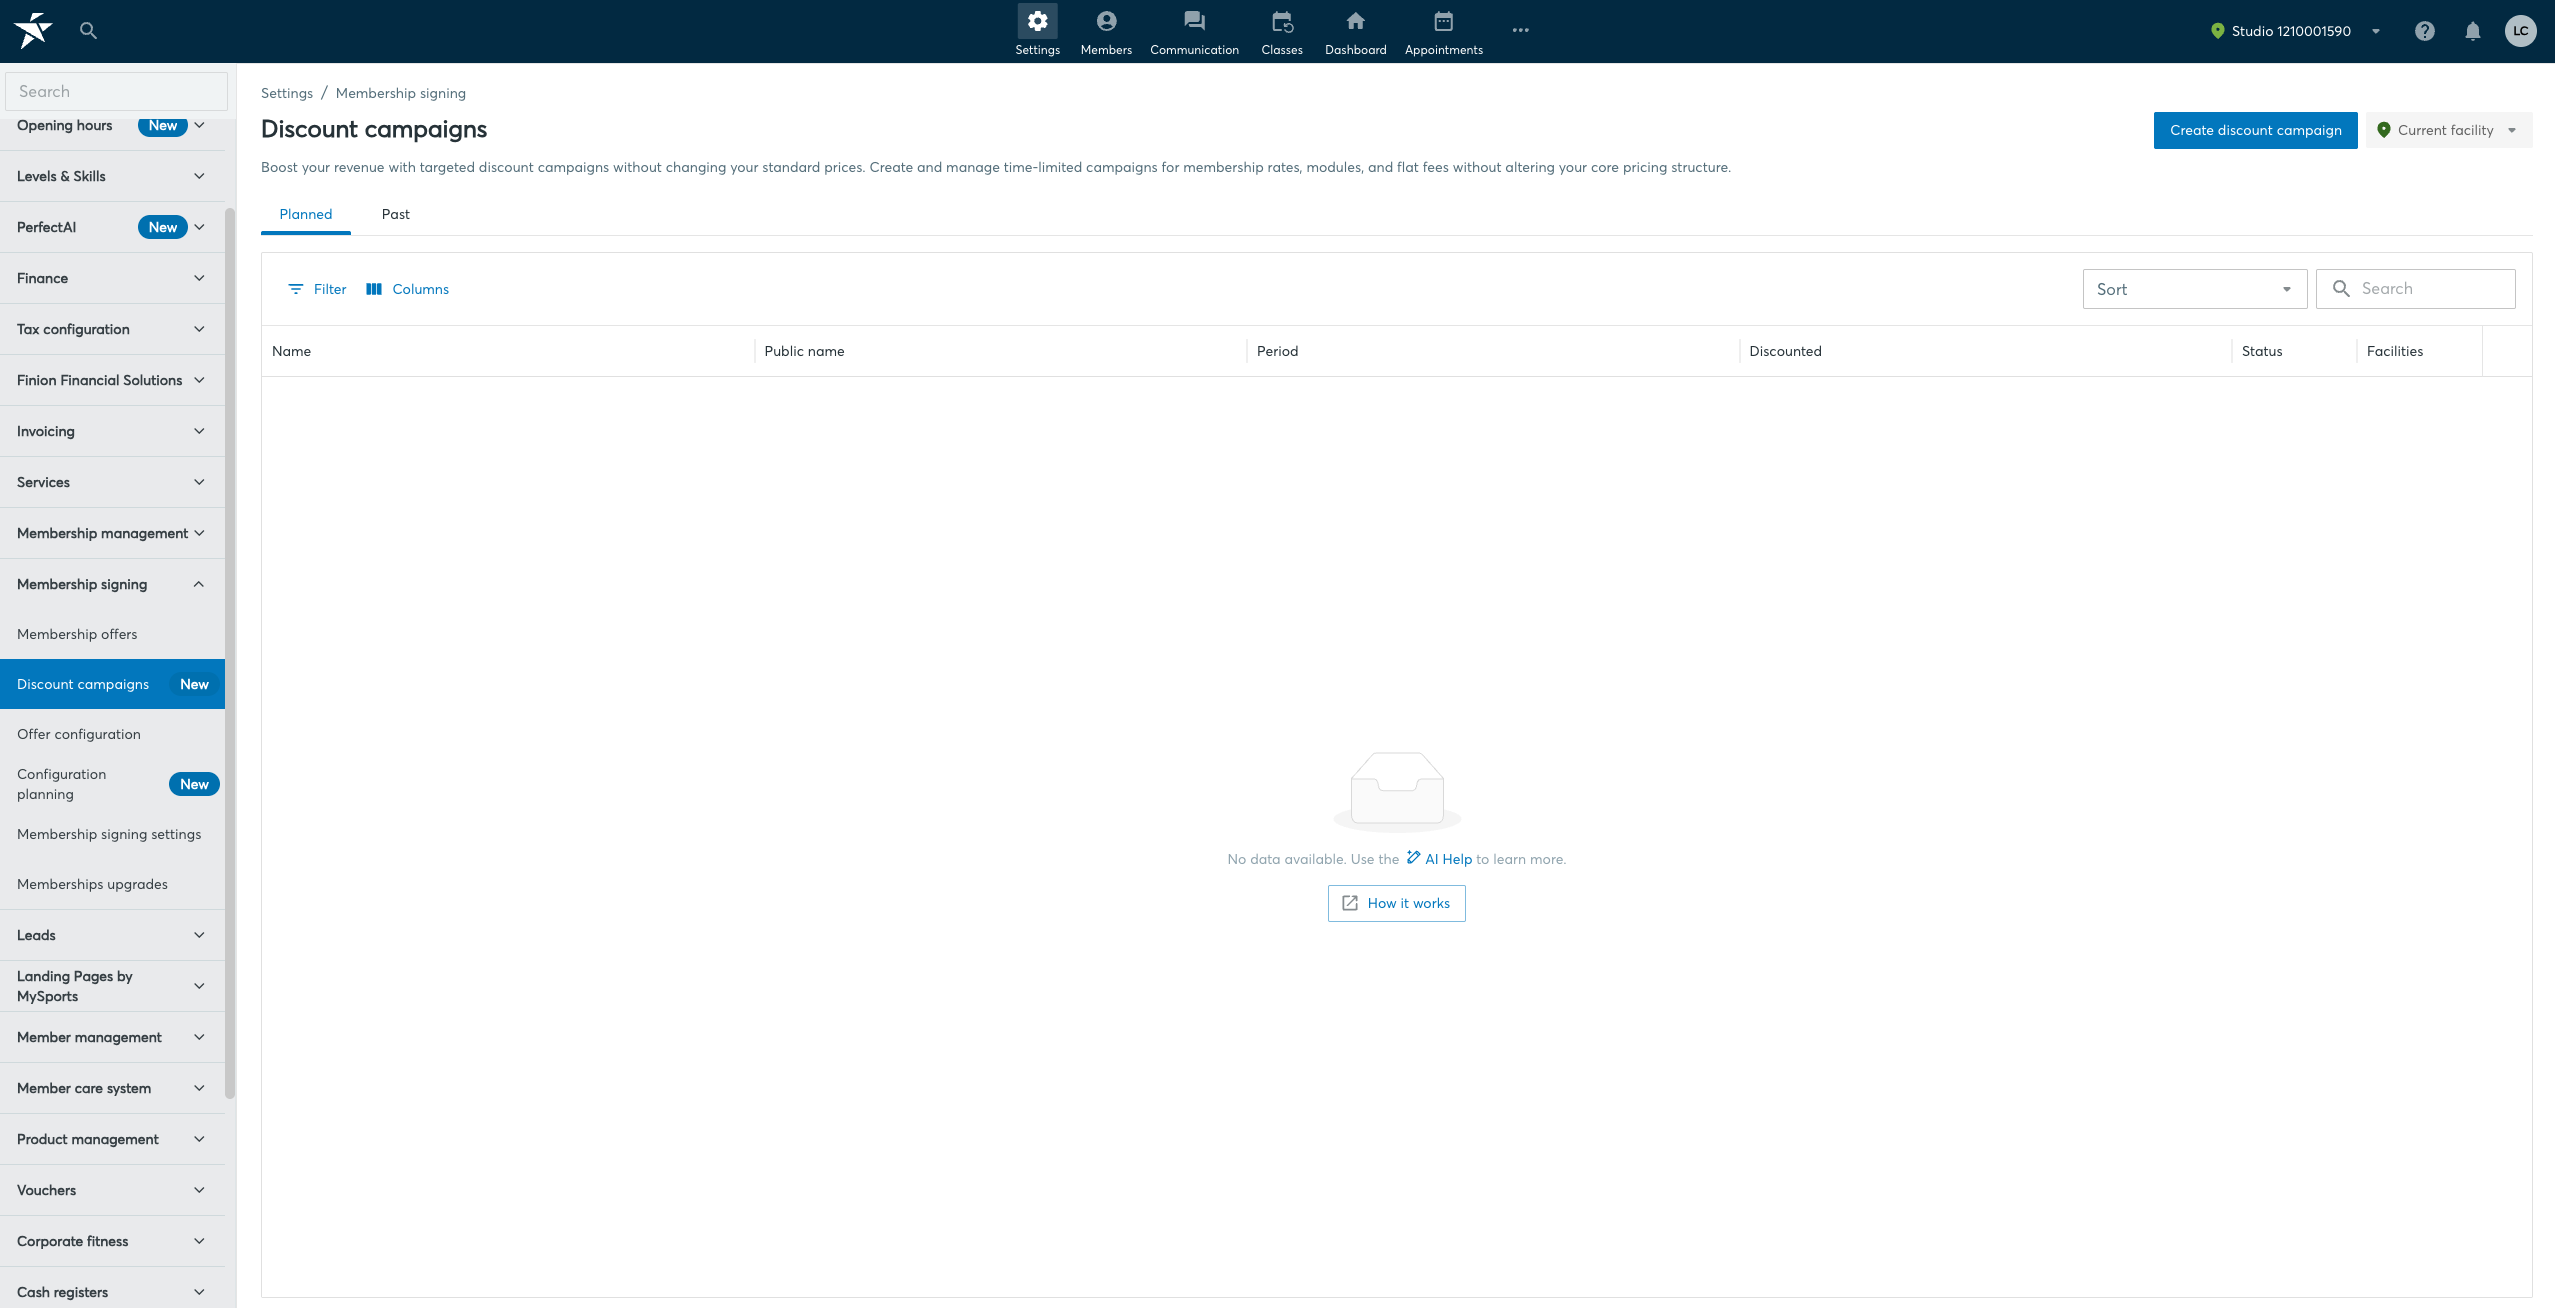The image size is (2555, 1308).
Task: Click the Period column header
Action: [x=1493, y=351]
